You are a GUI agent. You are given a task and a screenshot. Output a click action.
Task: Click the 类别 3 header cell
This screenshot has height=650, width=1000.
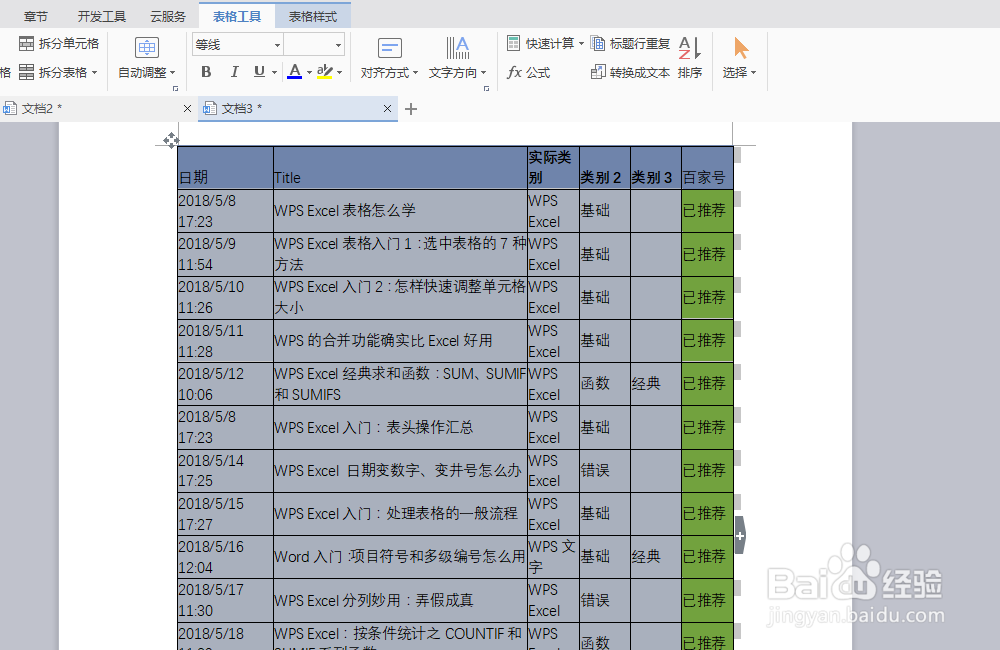[656, 168]
